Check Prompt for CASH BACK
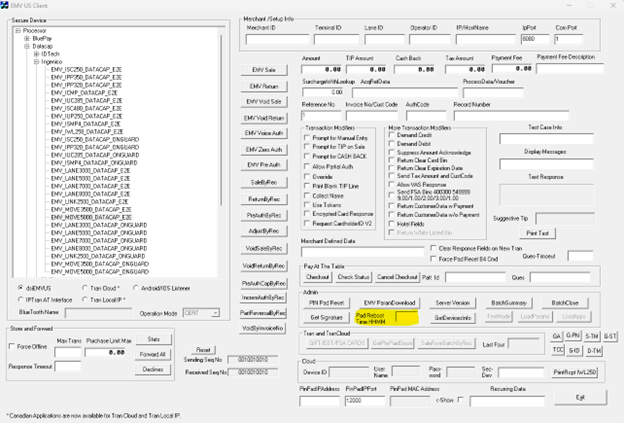 coord(307,156)
